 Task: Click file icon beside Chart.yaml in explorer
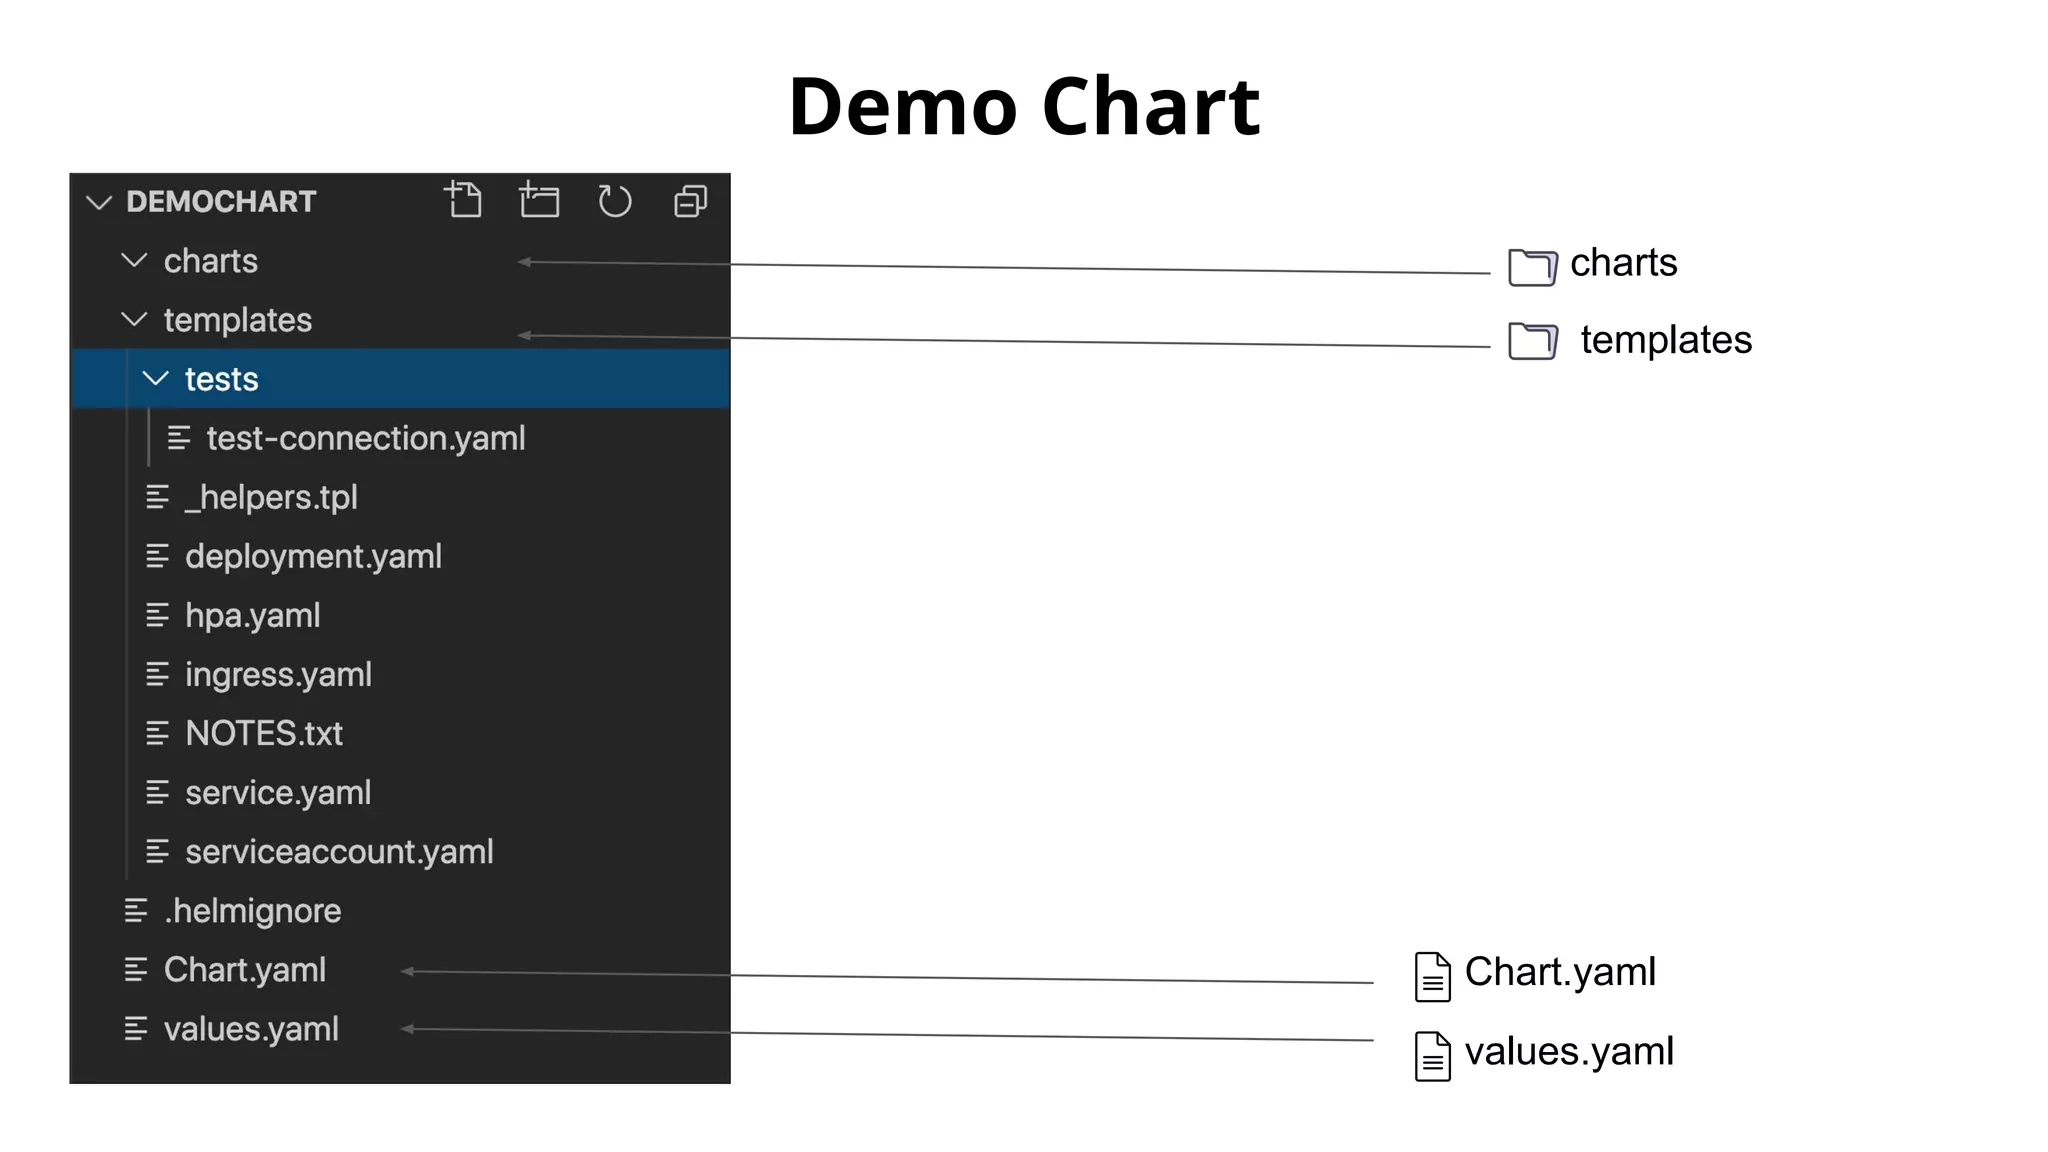pos(136,969)
